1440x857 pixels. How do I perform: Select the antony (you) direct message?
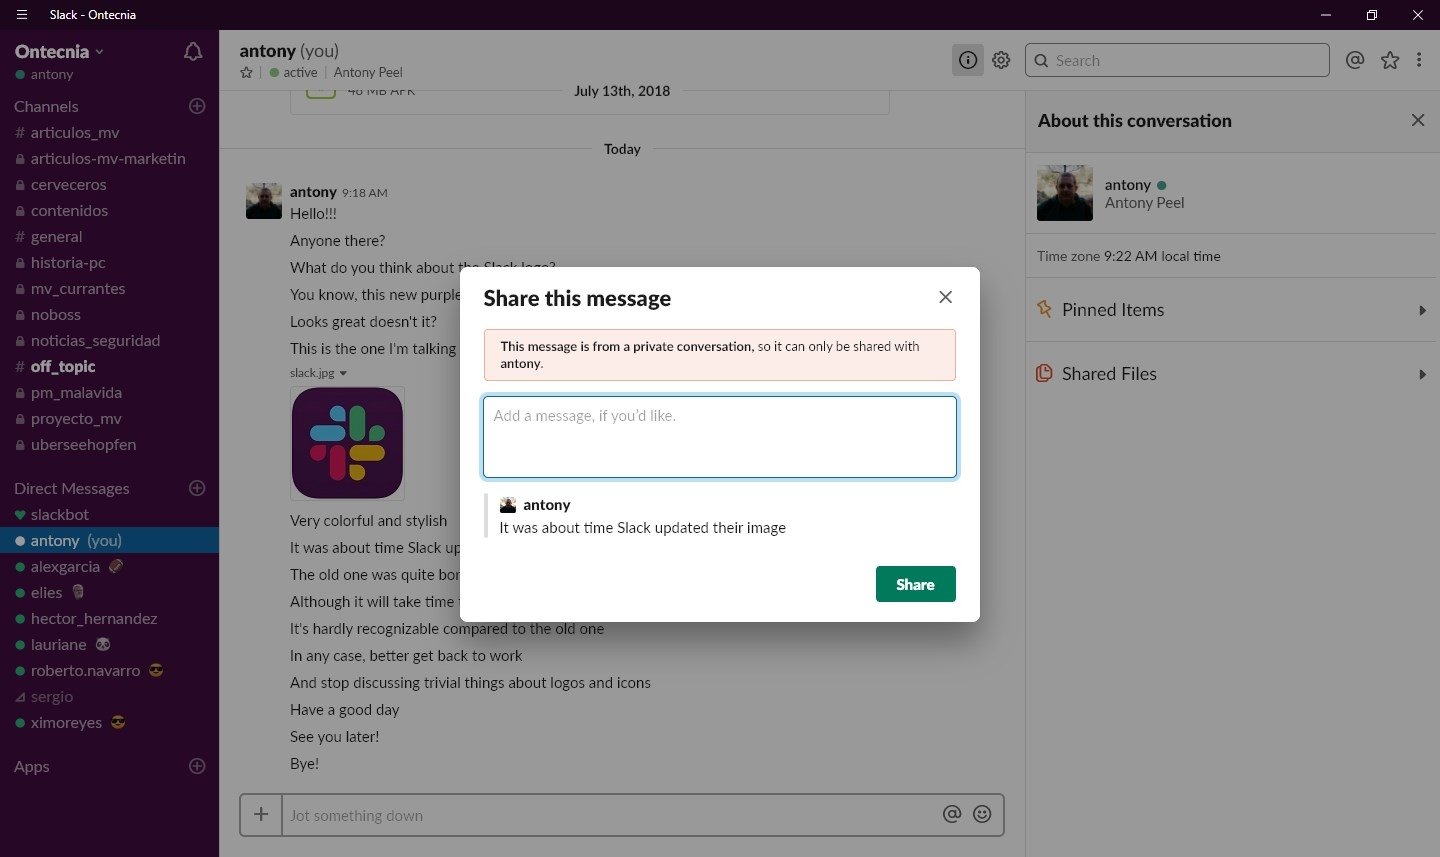tap(109, 540)
